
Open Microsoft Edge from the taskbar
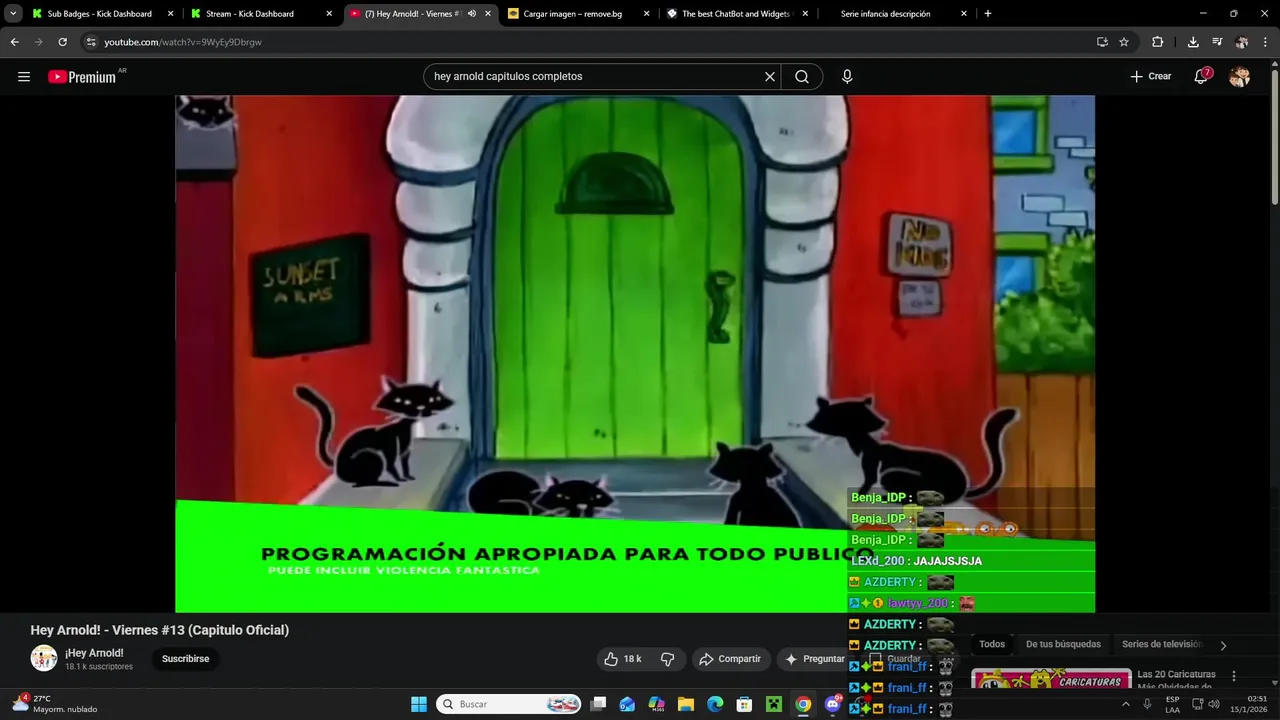point(715,704)
